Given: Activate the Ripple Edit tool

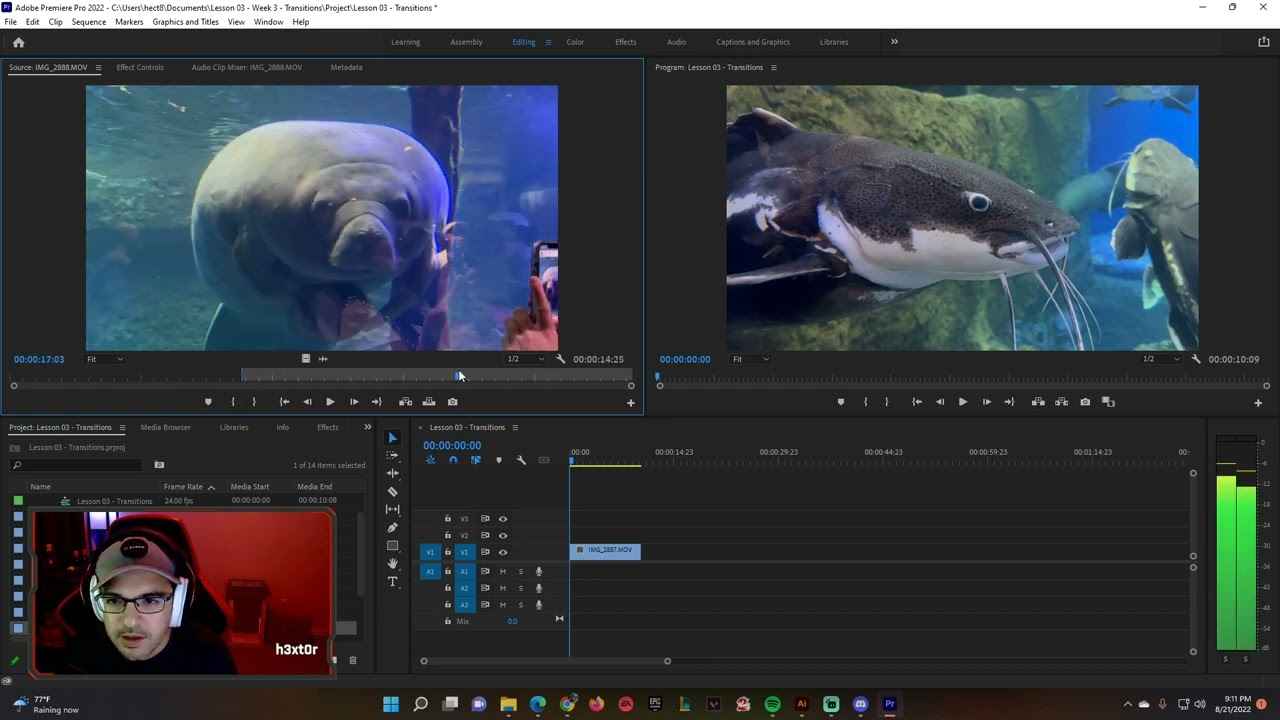Looking at the screenshot, I should (x=392, y=473).
